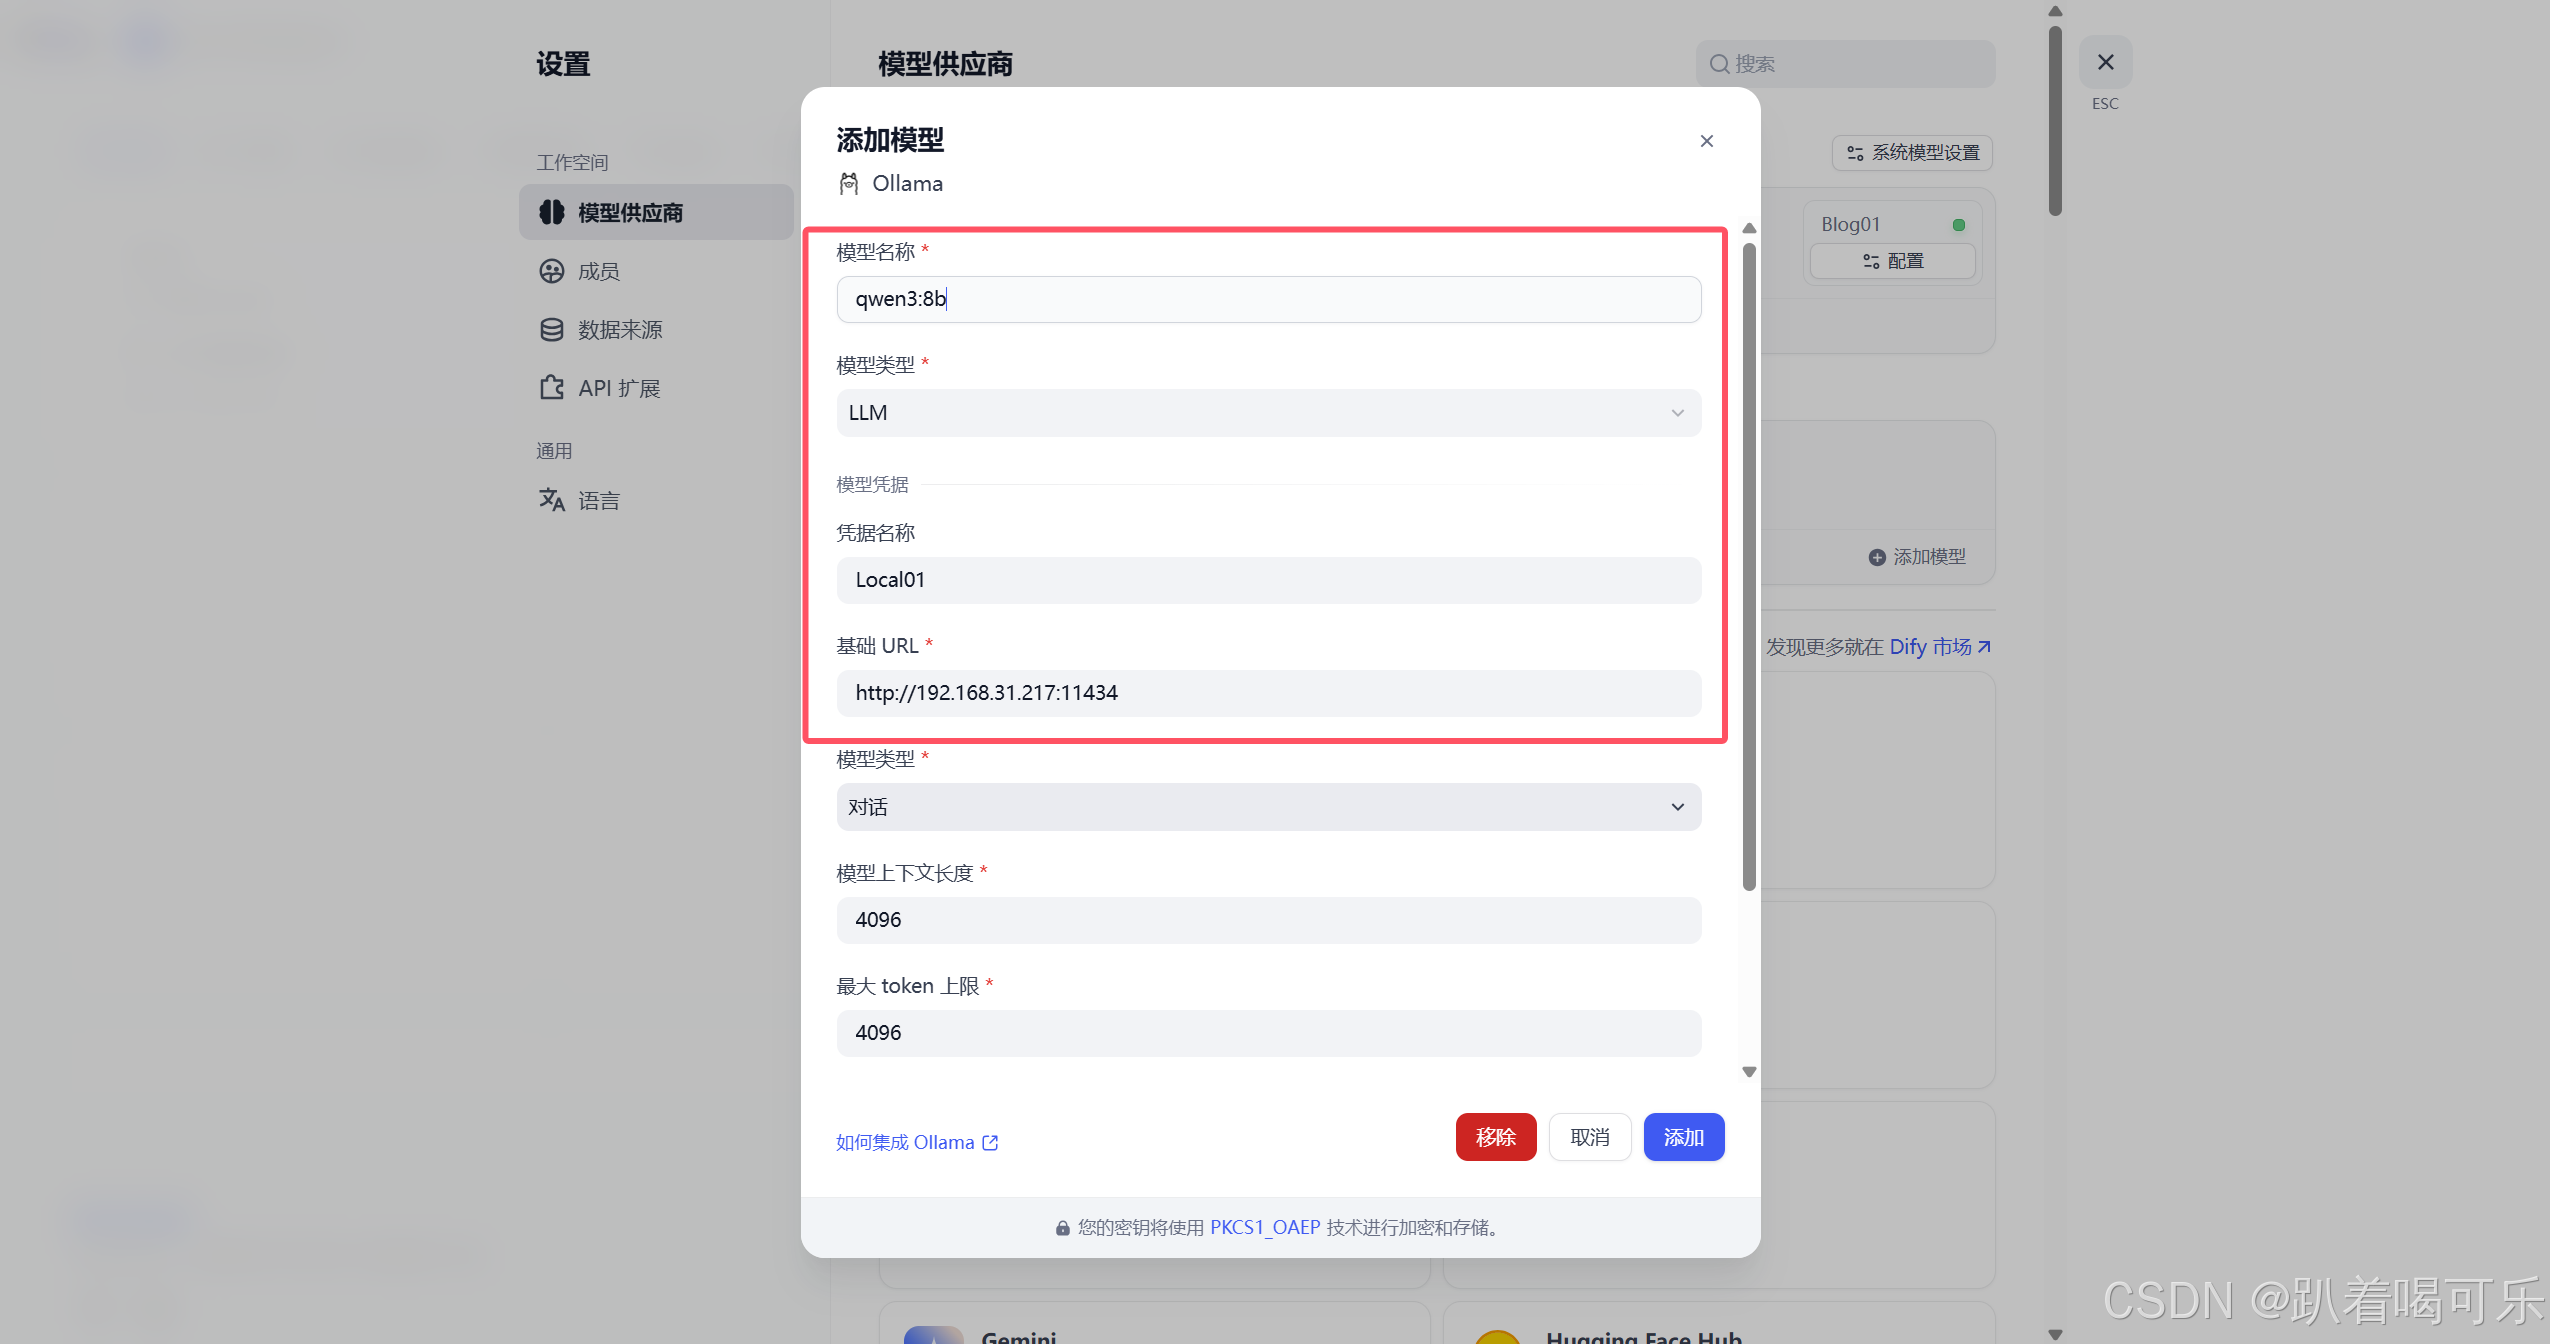Click the sliders icon in 系统模型设置 button

coord(1855,153)
